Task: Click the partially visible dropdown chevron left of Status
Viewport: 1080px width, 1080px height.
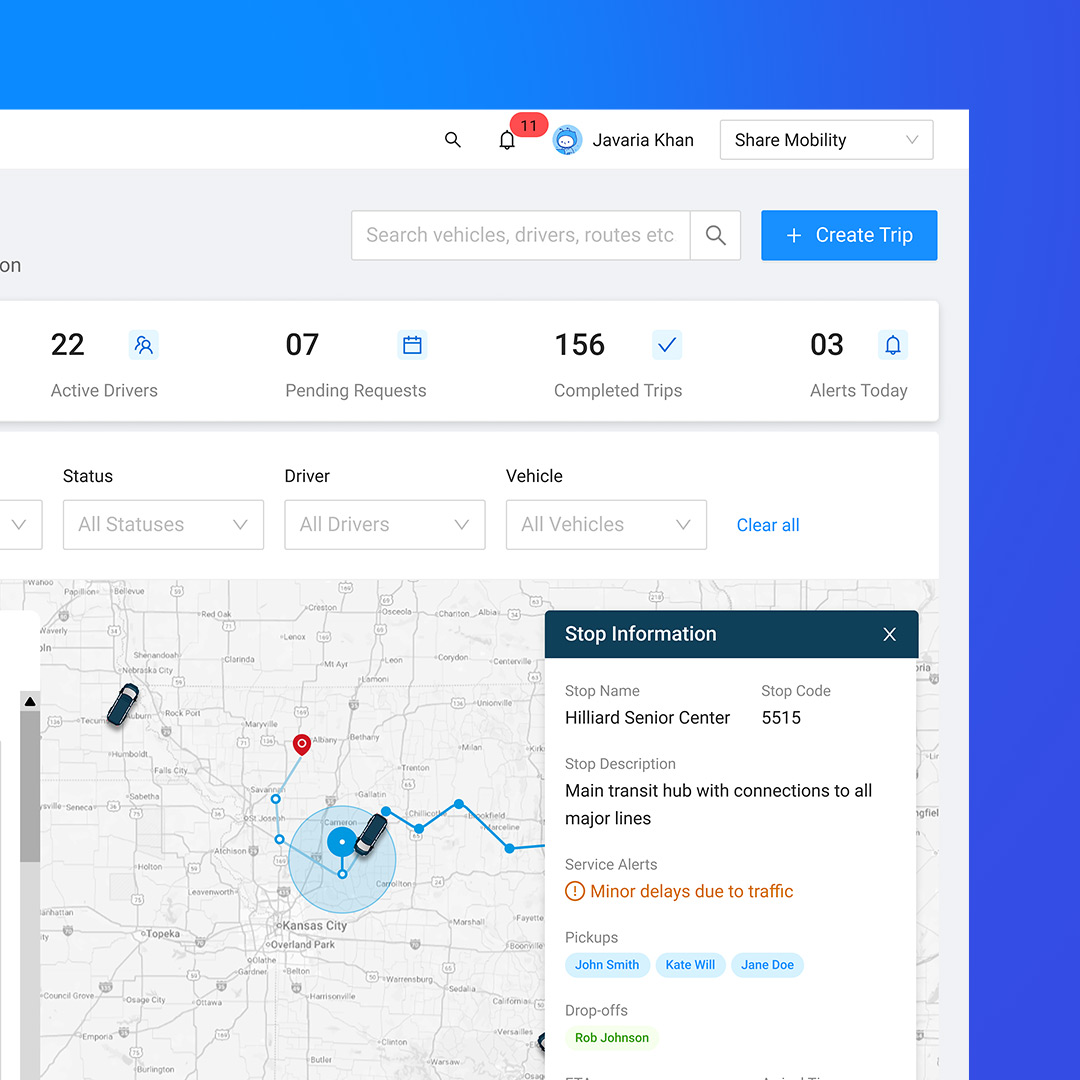Action: [x=19, y=525]
